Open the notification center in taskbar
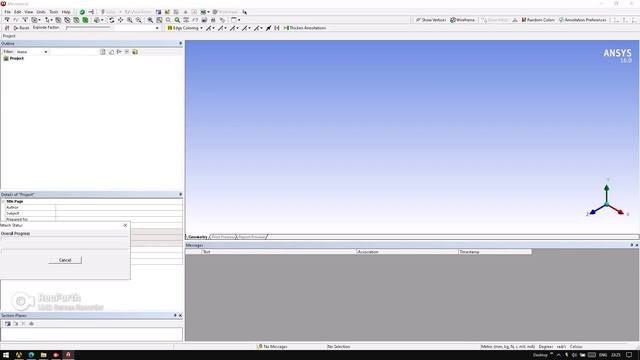 point(629,355)
